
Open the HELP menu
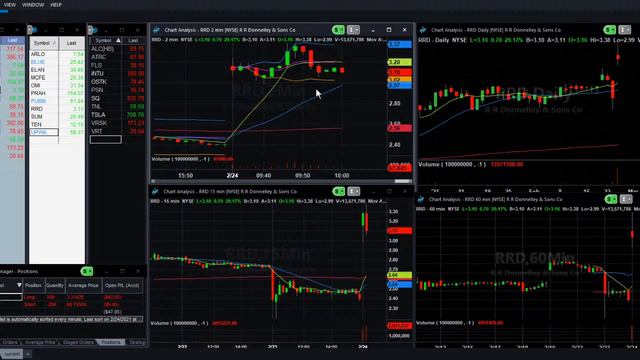pos(56,4)
